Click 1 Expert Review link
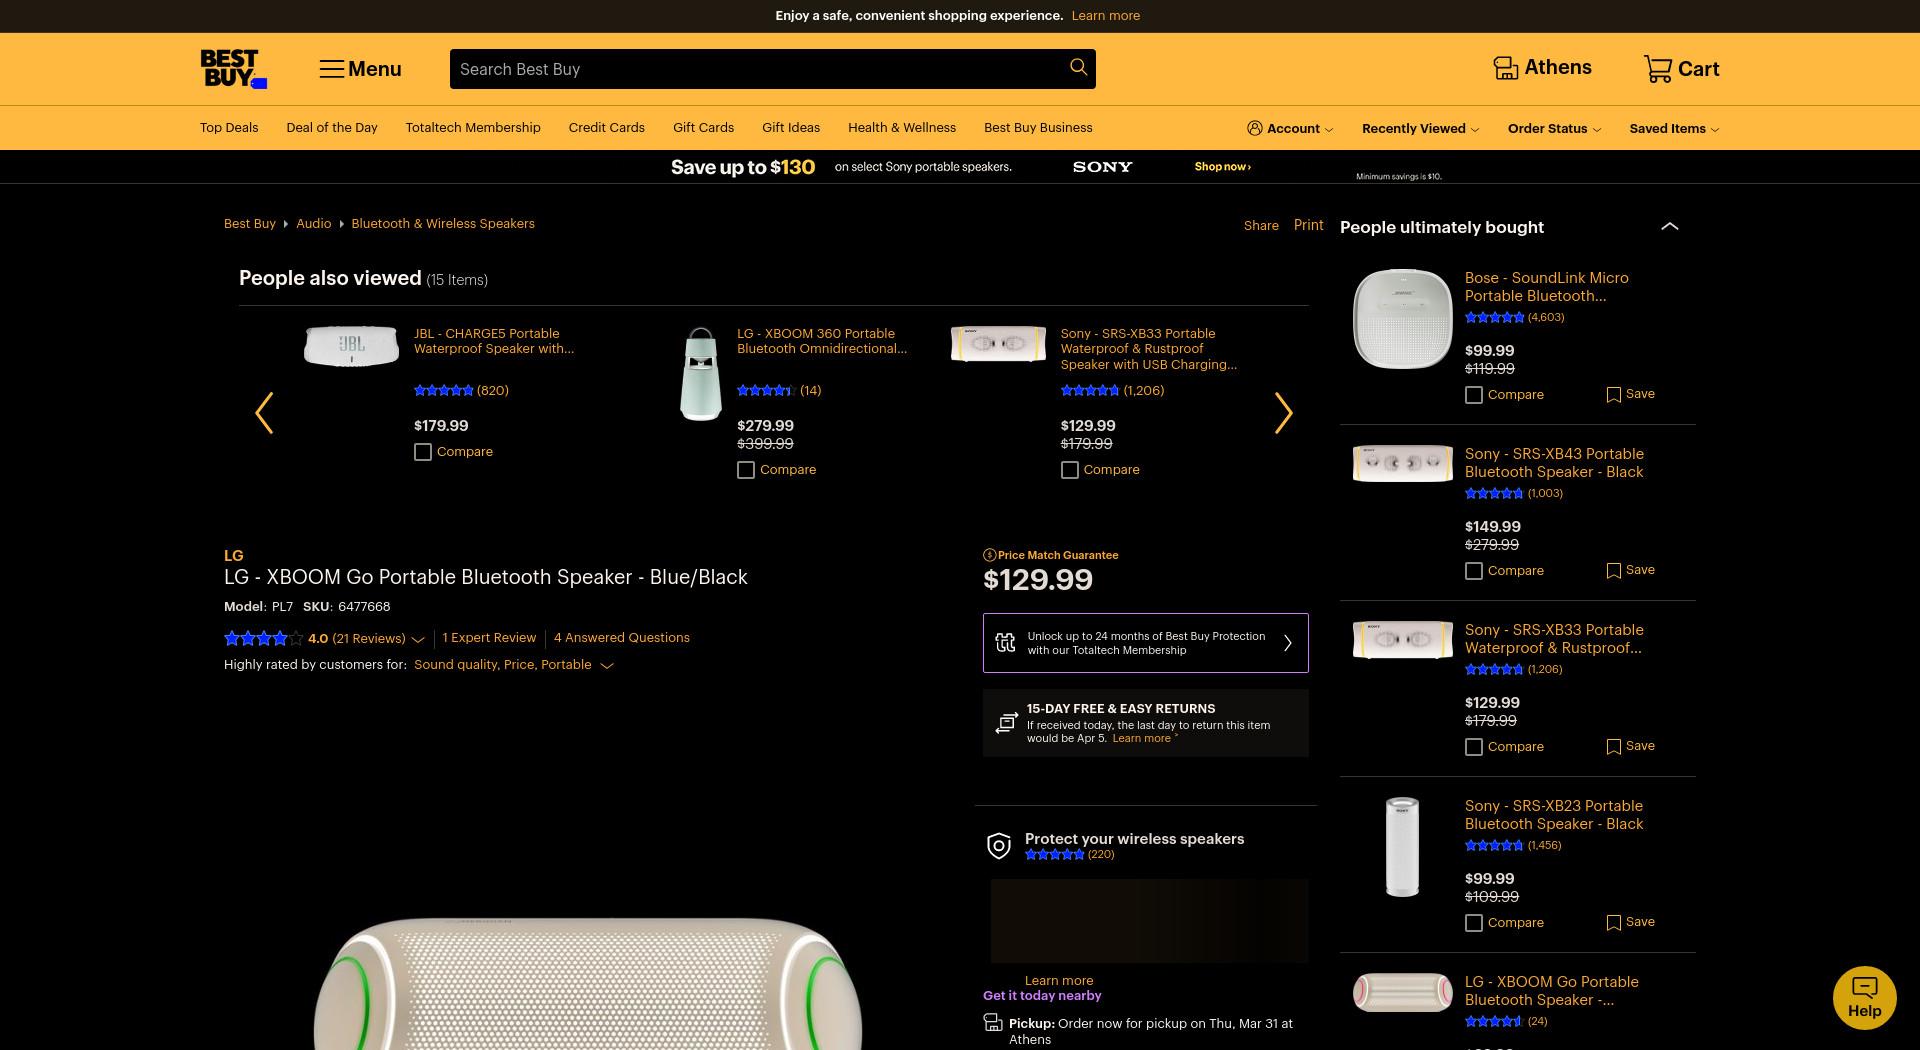Screen dimensions: 1920x1050 tap(489, 637)
